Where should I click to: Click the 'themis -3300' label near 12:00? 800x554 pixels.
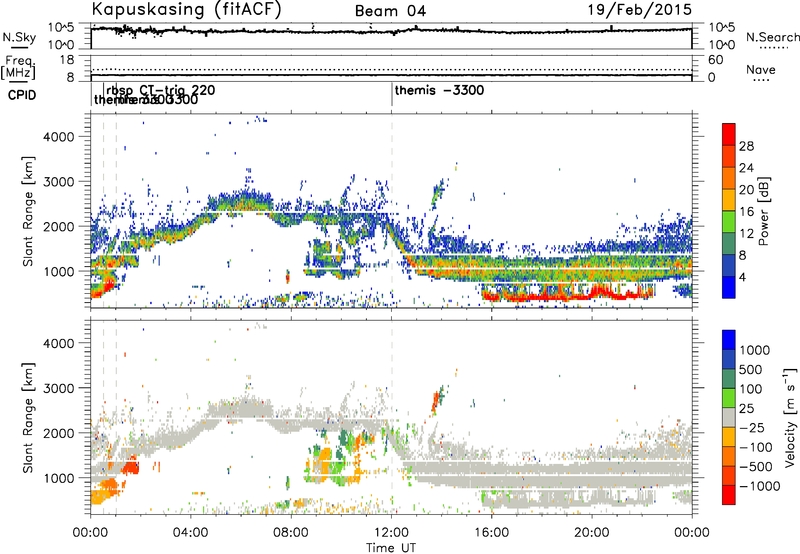[439, 90]
